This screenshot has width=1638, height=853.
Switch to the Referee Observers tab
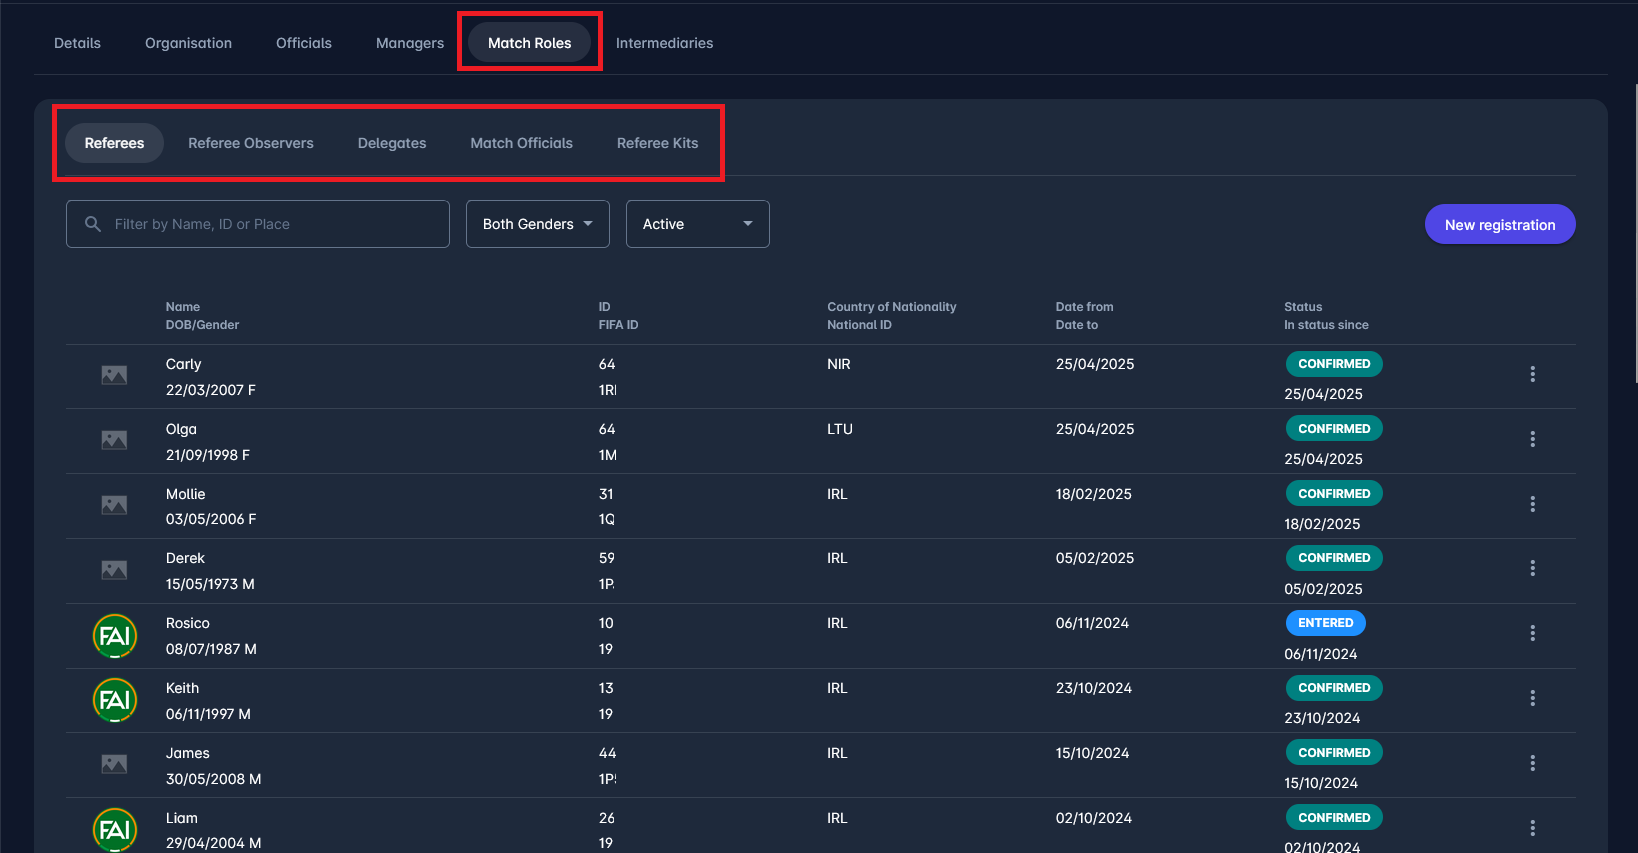click(x=250, y=143)
